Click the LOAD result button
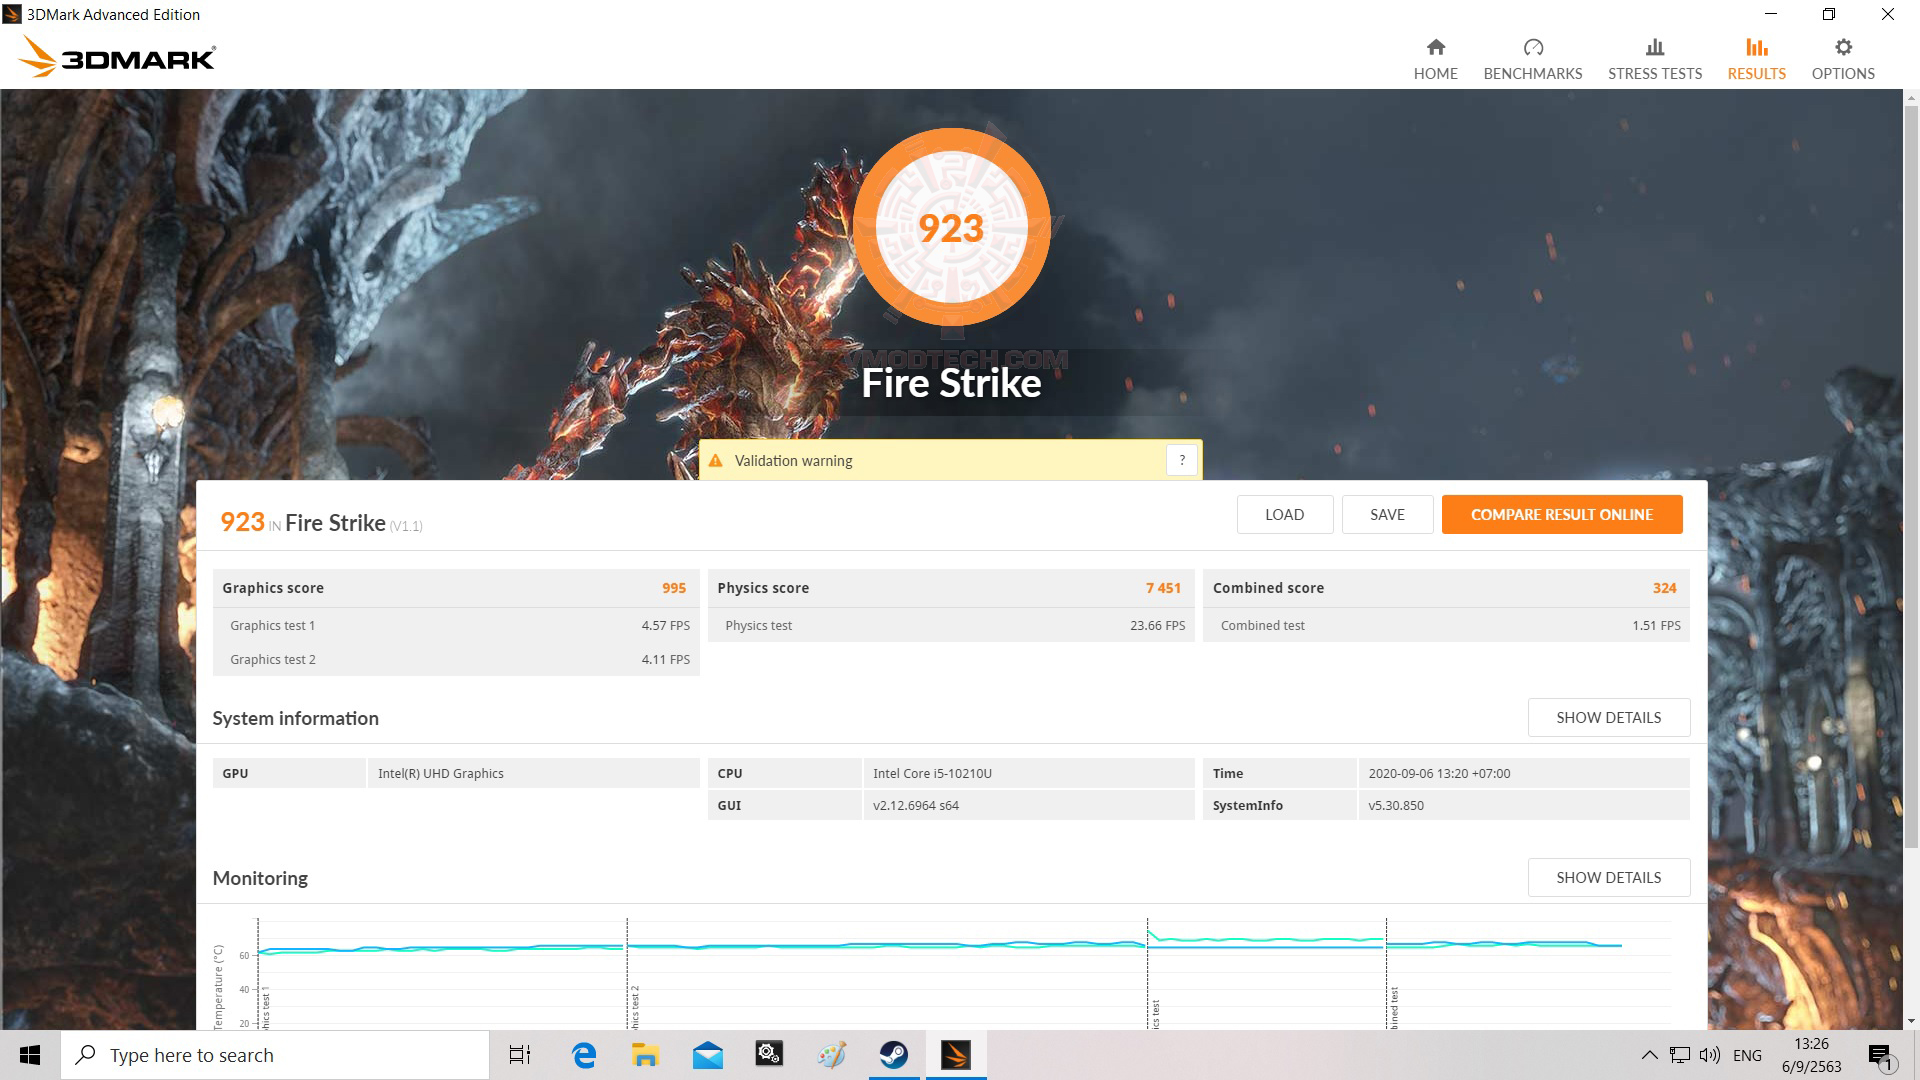 point(1284,514)
